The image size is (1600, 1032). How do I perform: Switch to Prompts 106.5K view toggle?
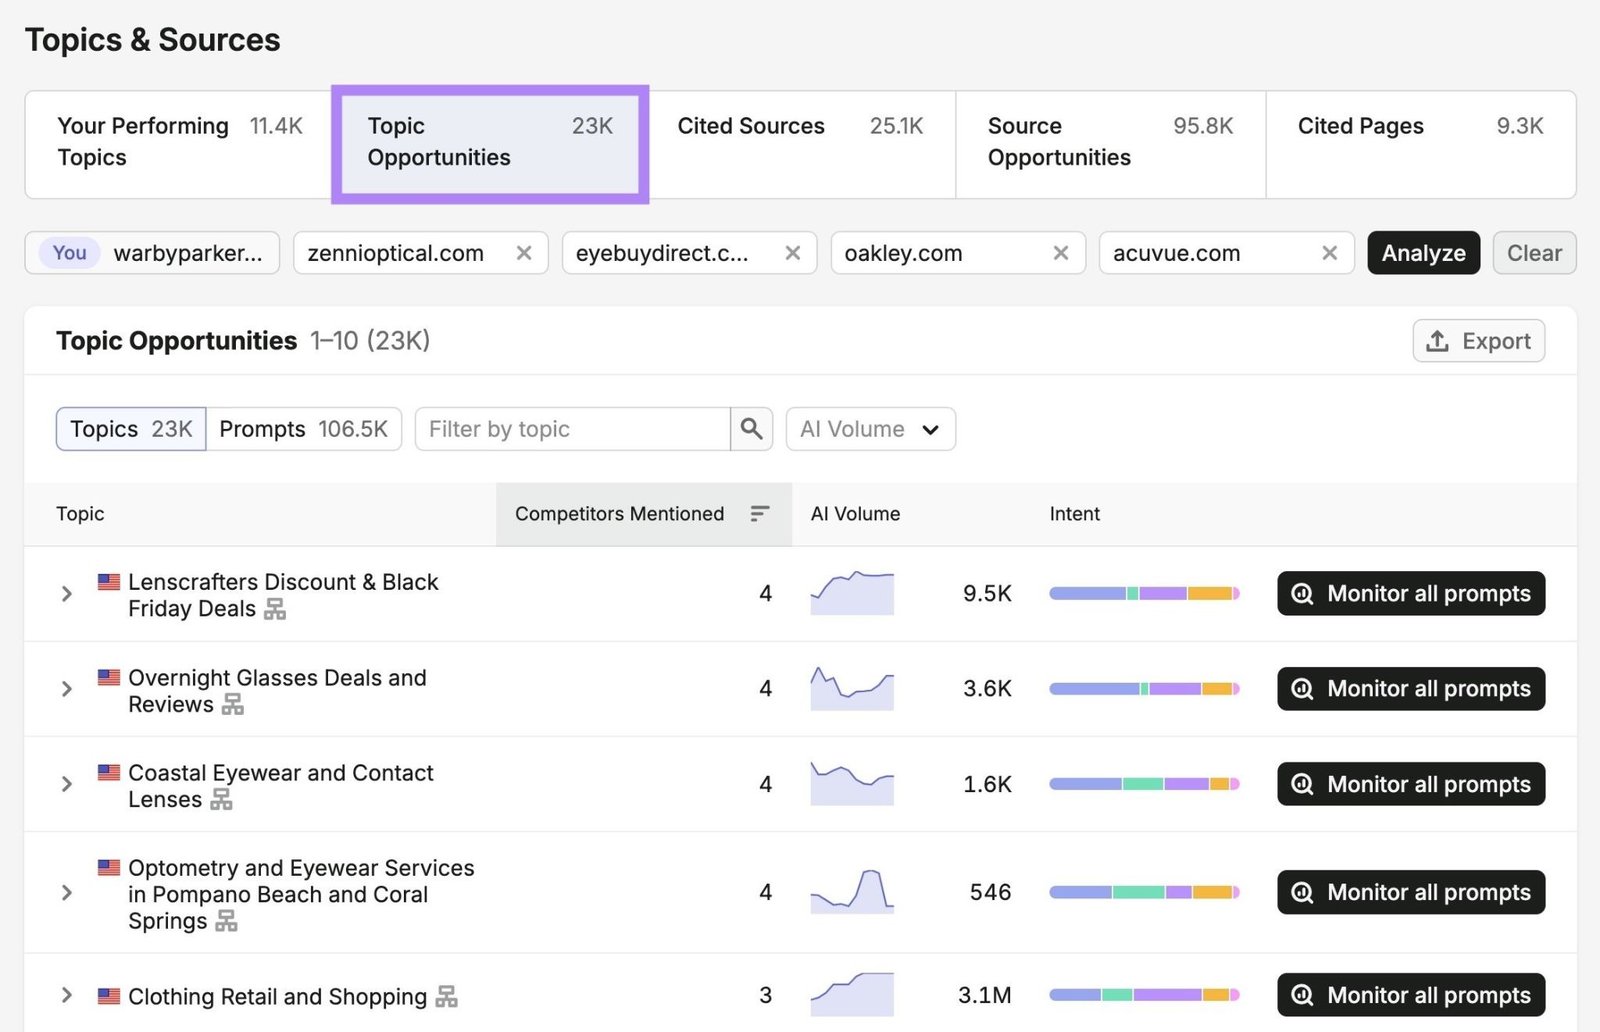tap(303, 429)
